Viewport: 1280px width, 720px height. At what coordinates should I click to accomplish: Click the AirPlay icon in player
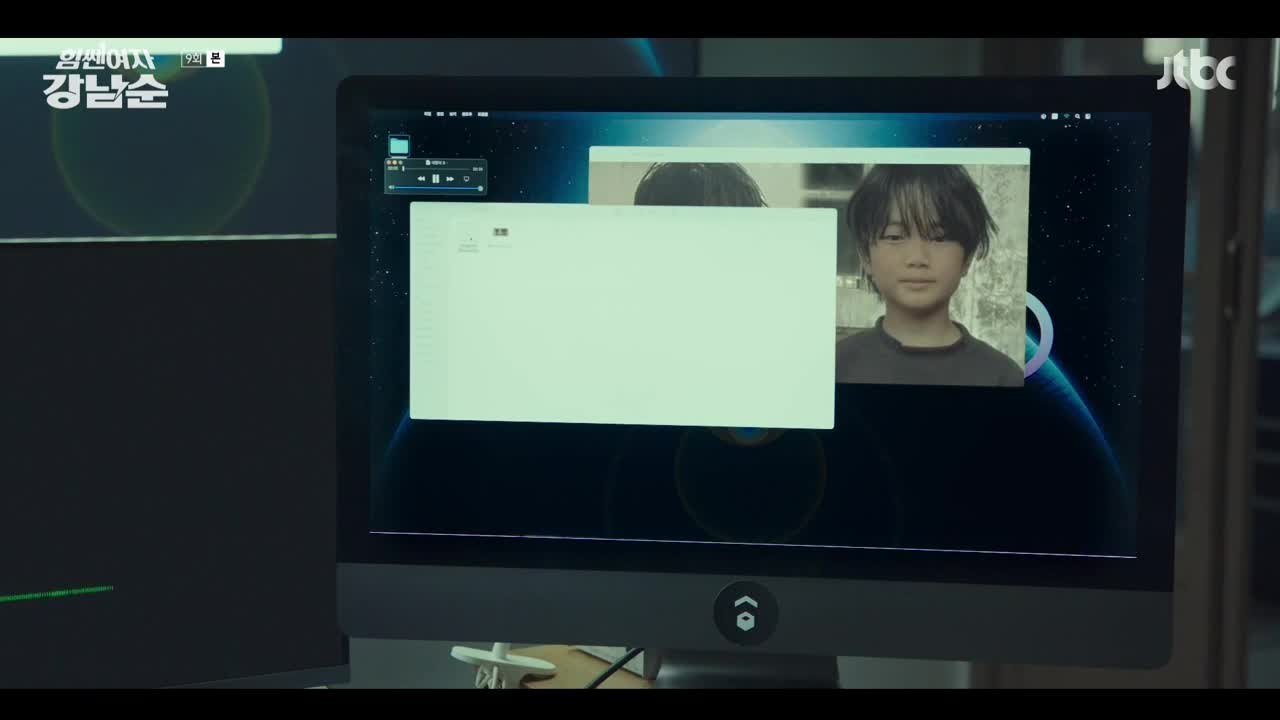(x=466, y=178)
